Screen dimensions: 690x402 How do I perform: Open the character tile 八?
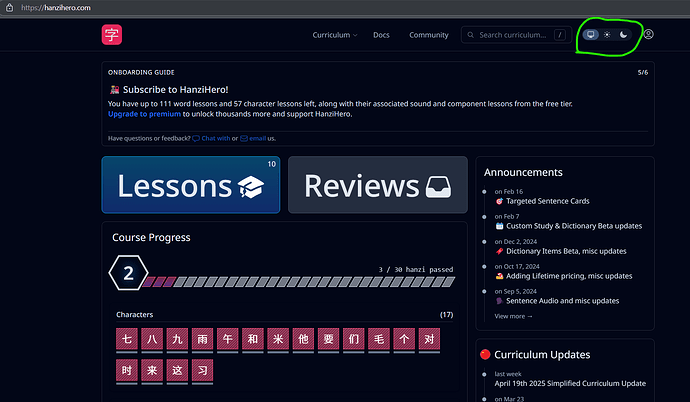tap(152, 339)
